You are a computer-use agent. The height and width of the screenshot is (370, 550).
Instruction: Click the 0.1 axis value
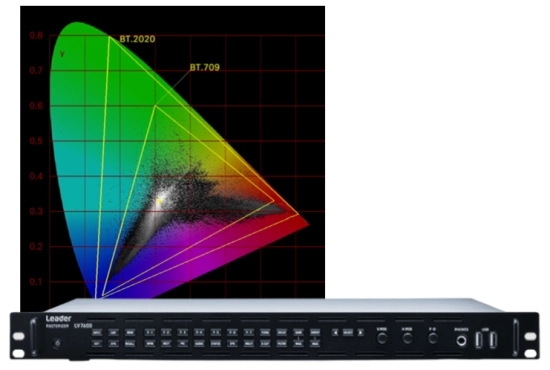point(36,282)
